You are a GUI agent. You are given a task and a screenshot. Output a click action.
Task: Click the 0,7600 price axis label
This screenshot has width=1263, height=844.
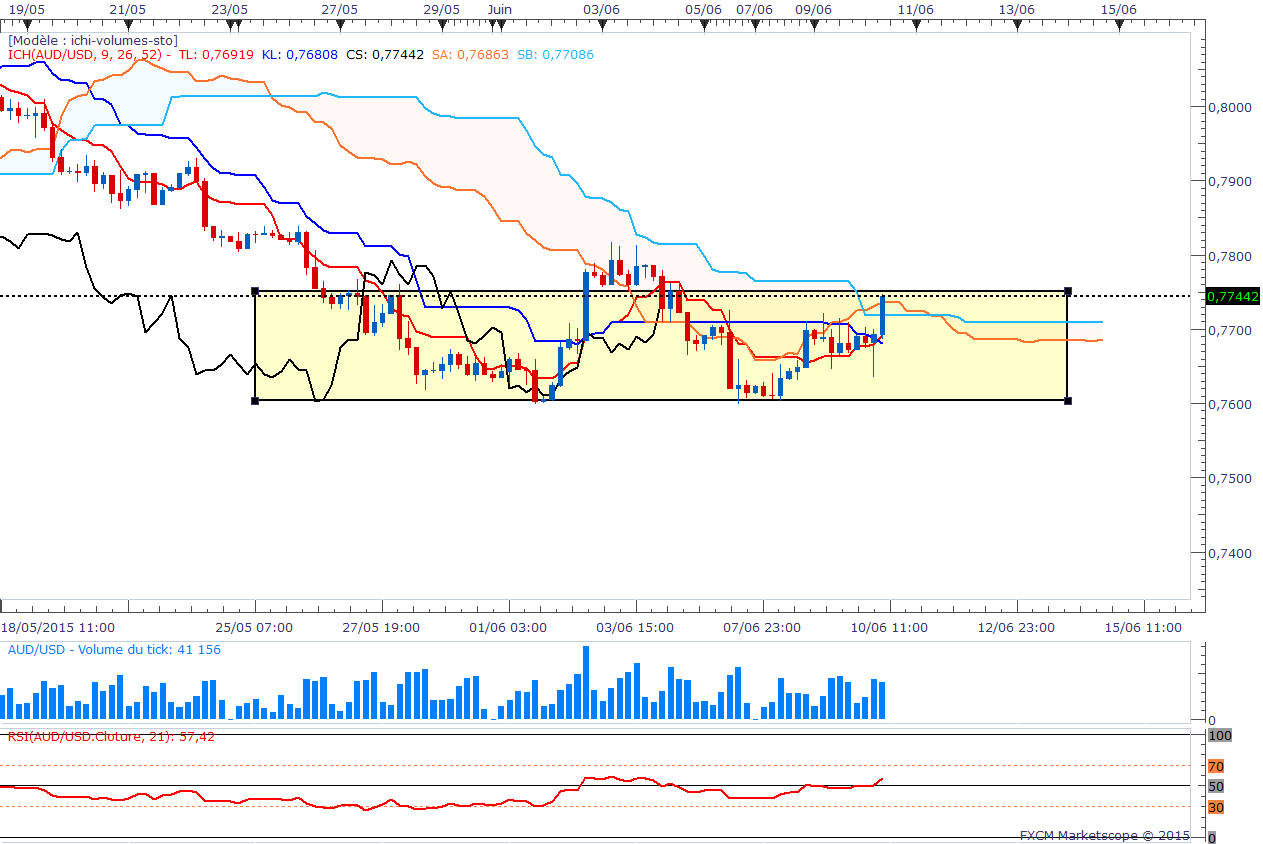[1228, 404]
